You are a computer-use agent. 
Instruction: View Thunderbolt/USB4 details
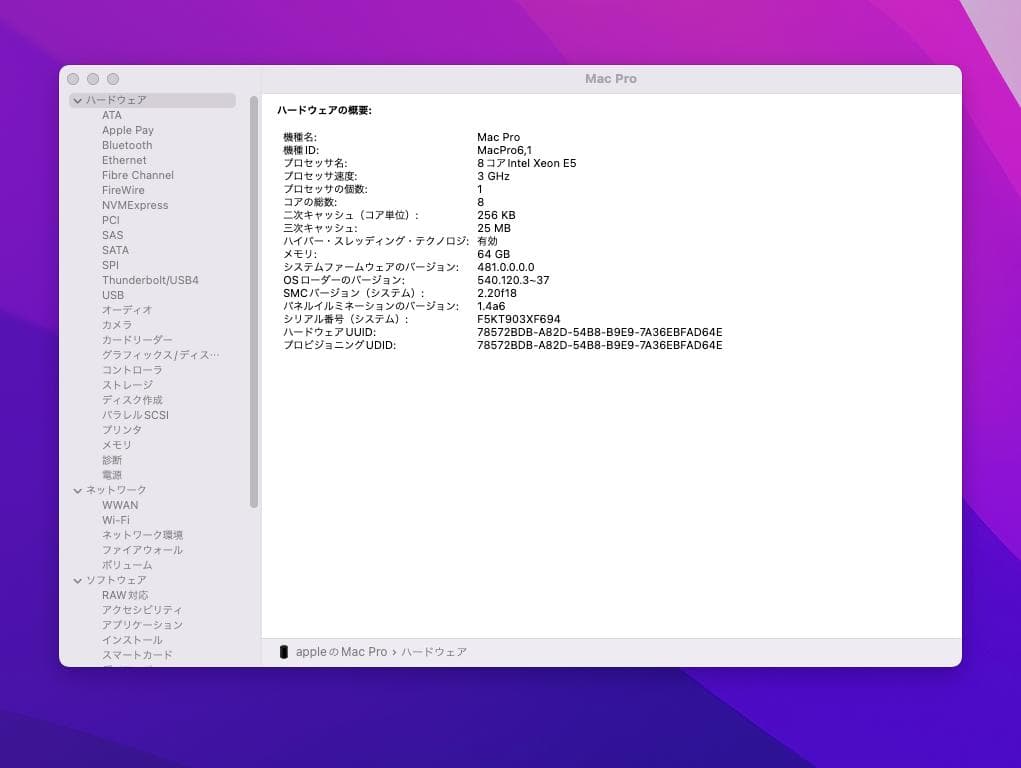click(x=150, y=280)
